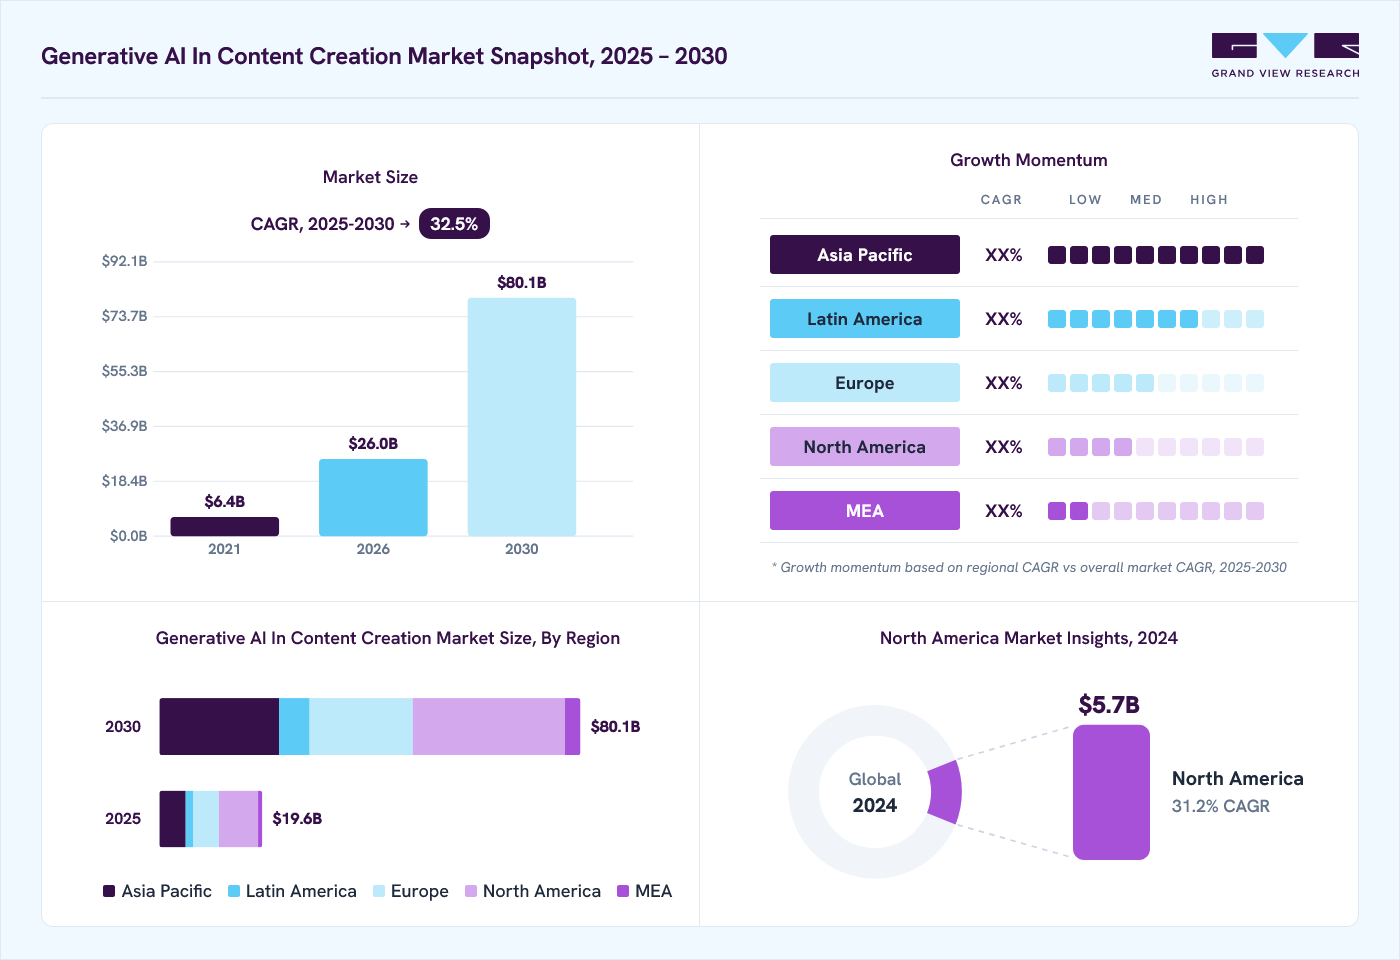The height and width of the screenshot is (960, 1400).
Task: Click the North America region label in Growth Momentum
Action: pos(865,447)
